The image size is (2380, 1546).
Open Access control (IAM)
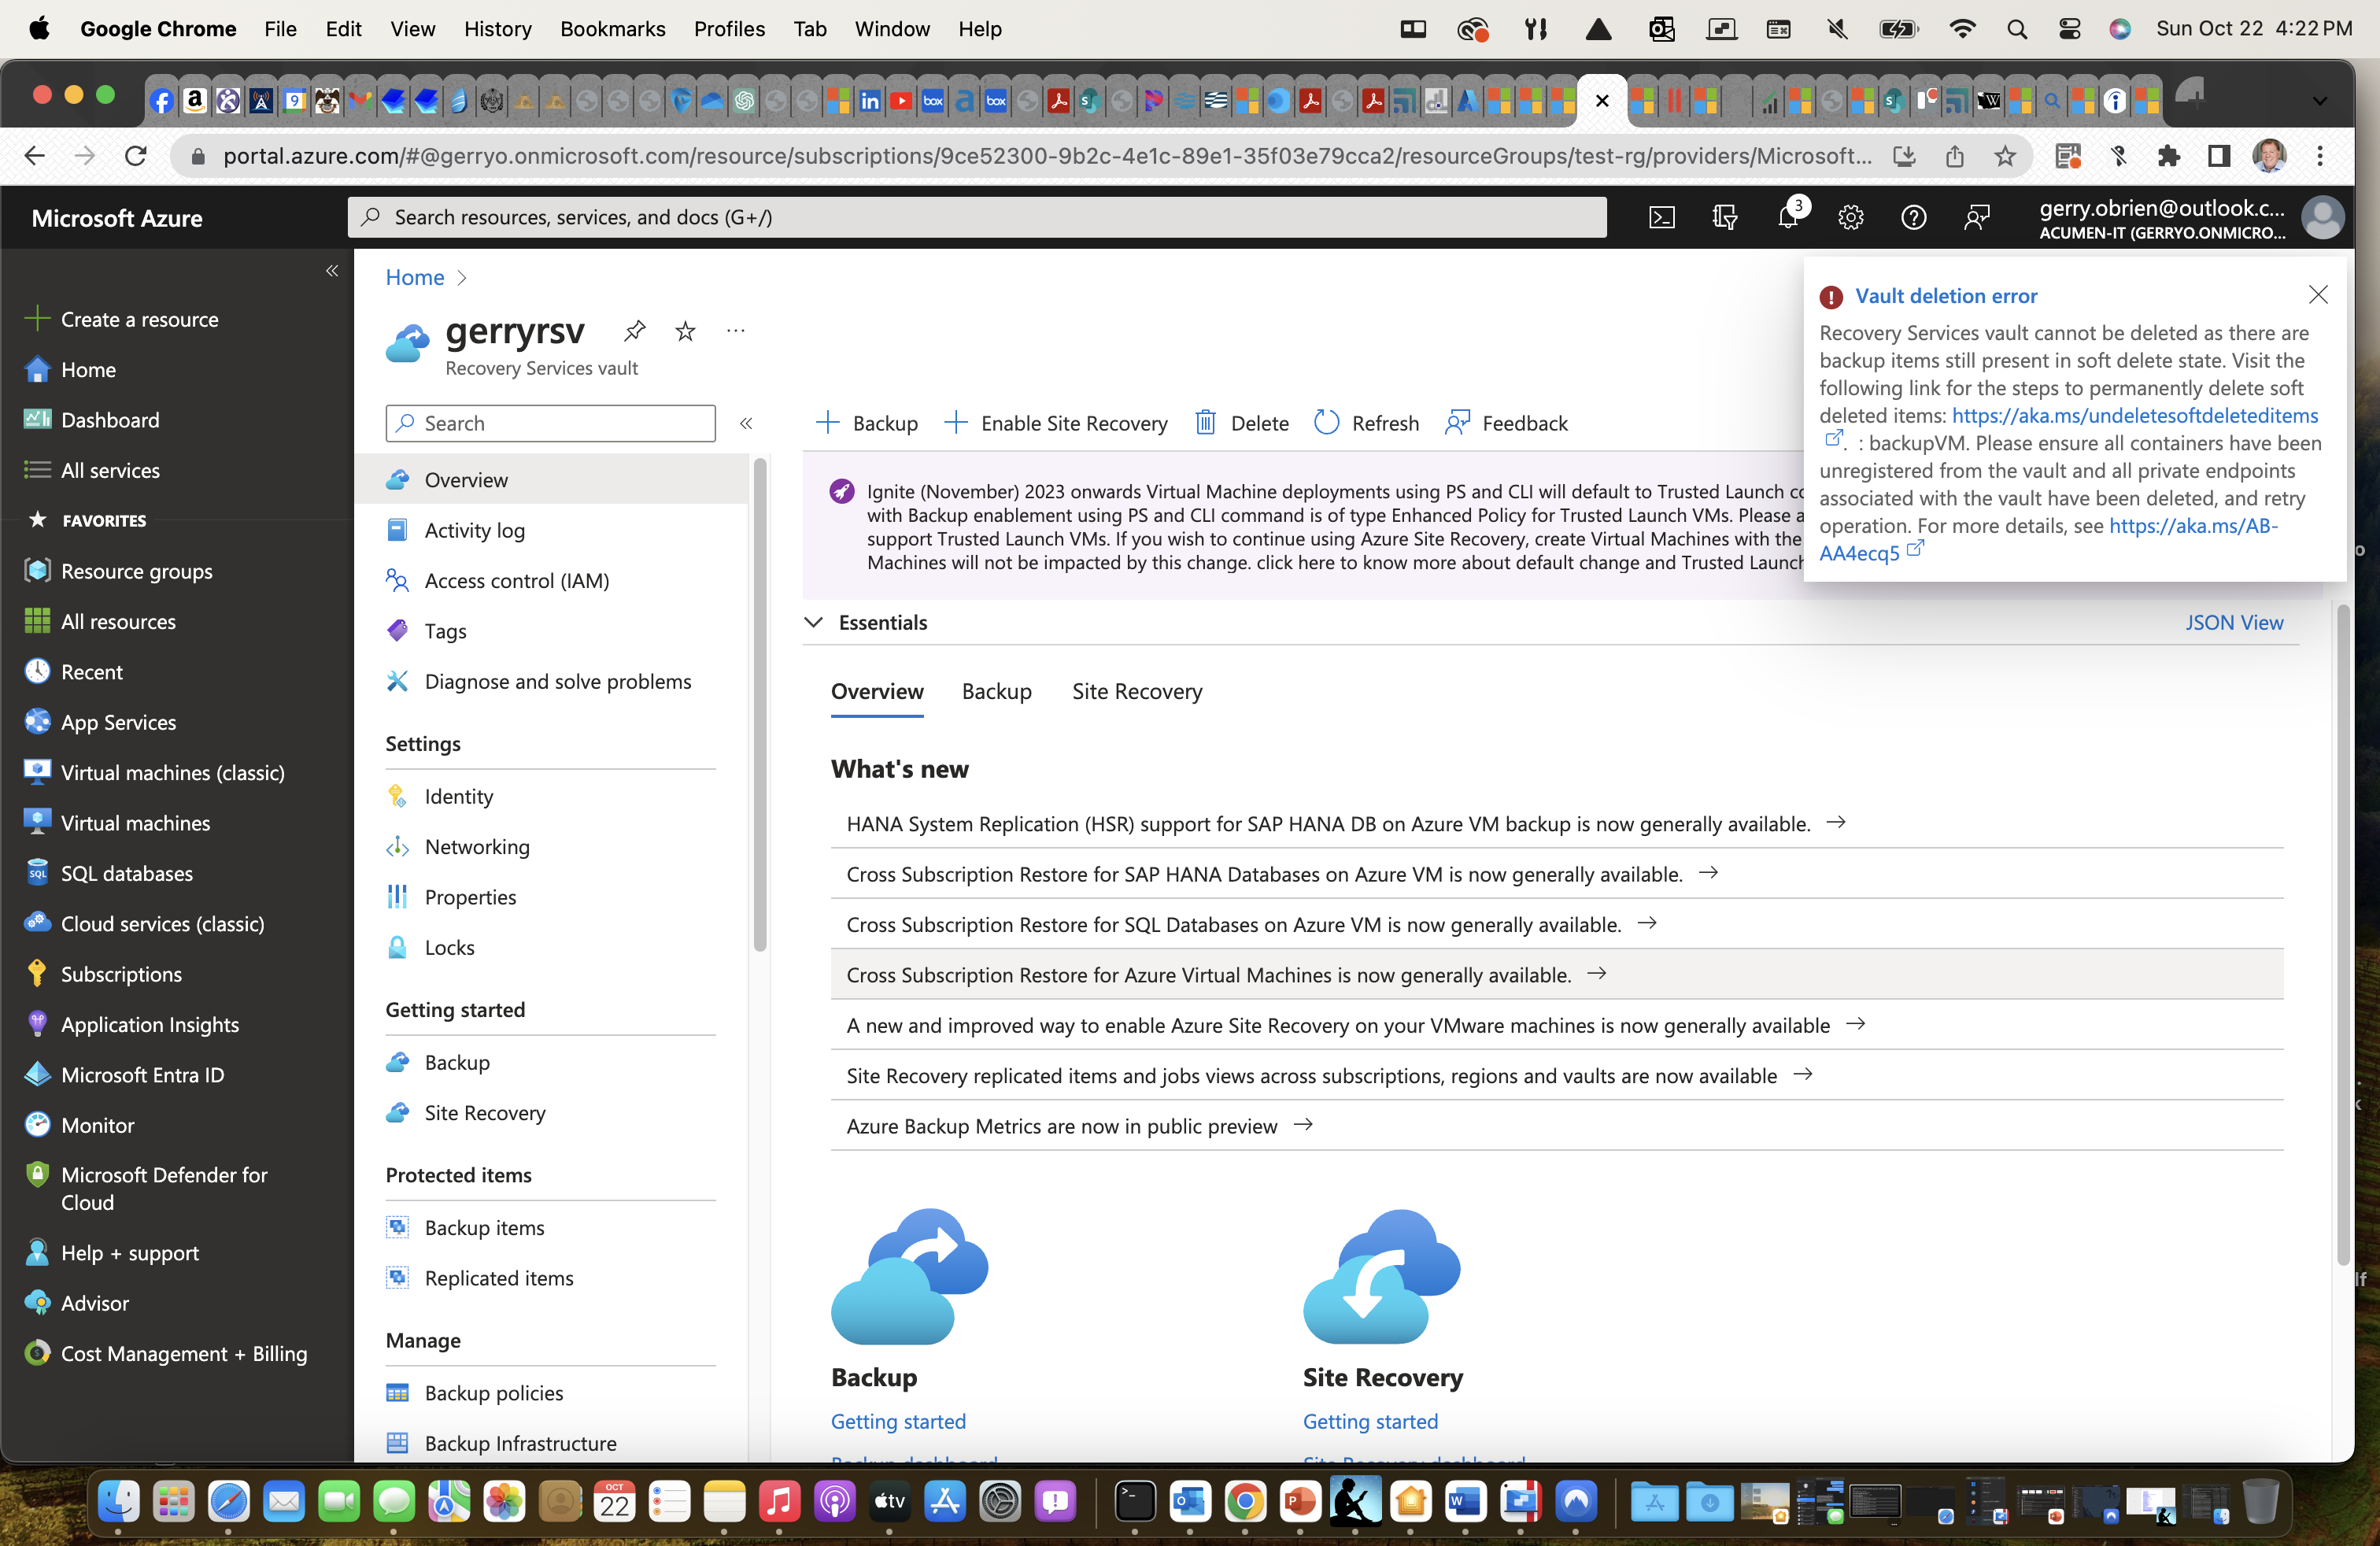517,580
